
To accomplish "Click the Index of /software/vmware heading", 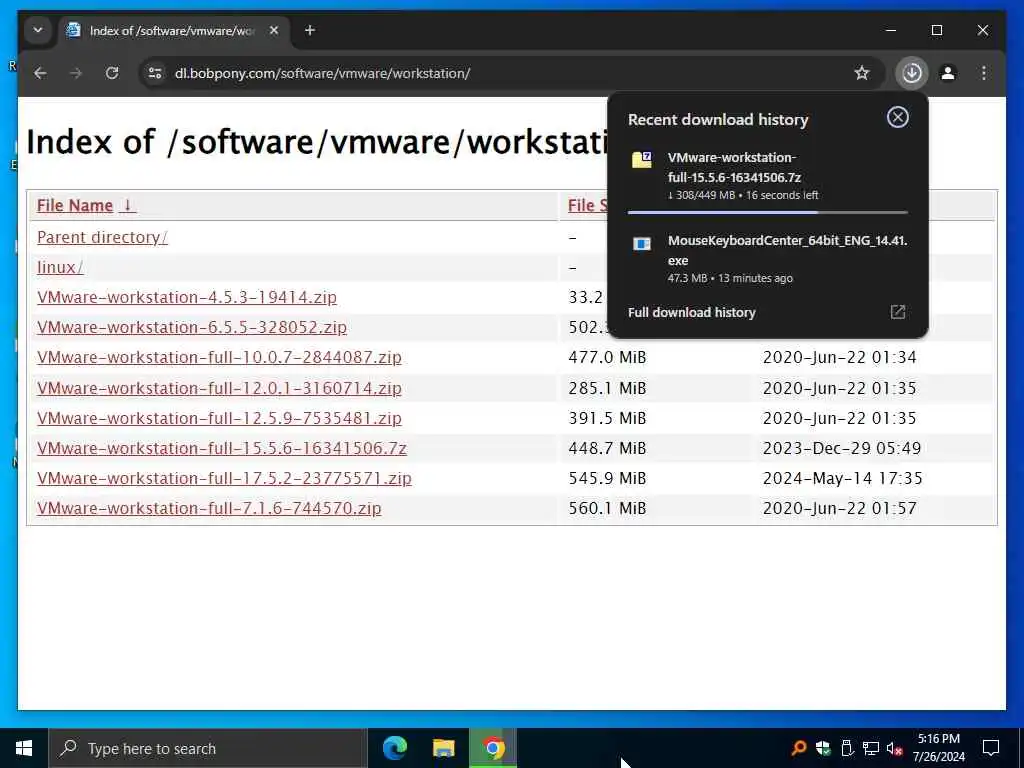I will 317,142.
